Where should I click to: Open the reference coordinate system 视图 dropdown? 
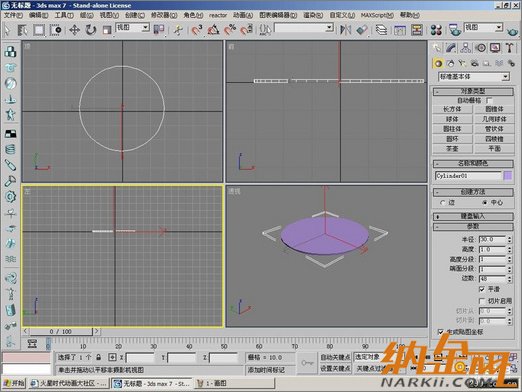[x=133, y=28]
